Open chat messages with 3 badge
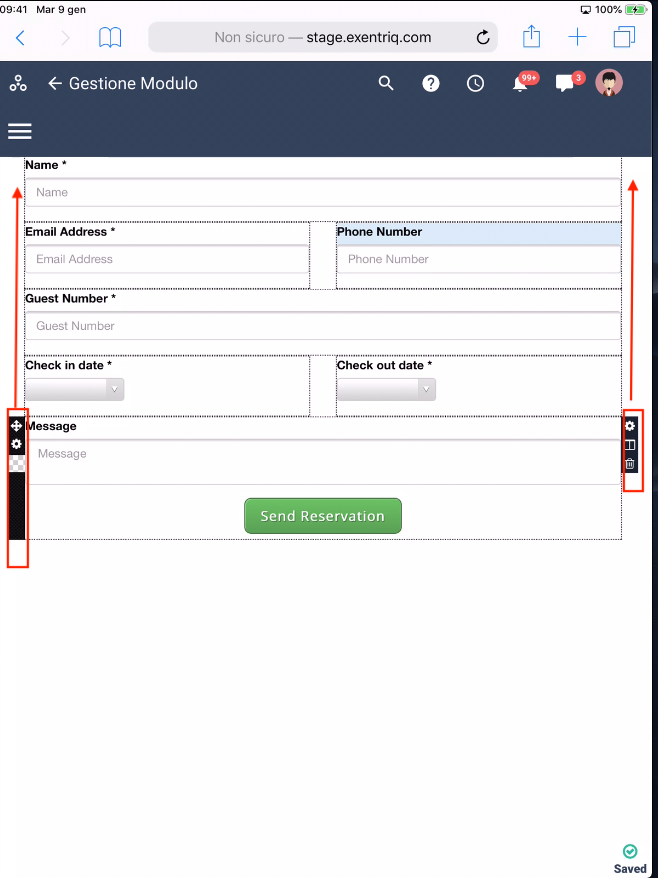Image resolution: width=658 pixels, height=878 pixels. click(565, 84)
